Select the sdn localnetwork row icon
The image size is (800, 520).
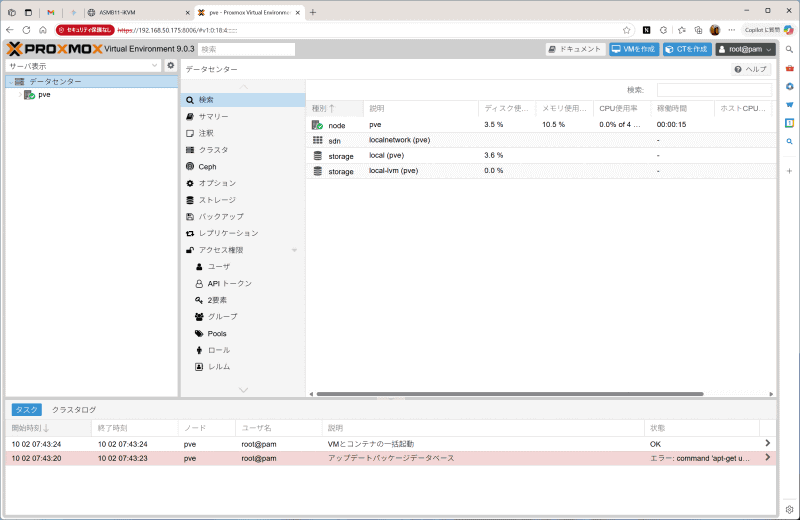(317, 140)
